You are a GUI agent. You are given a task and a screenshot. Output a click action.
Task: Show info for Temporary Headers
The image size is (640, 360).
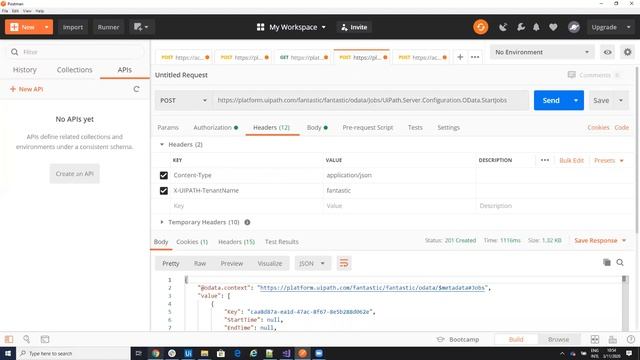[x=247, y=222]
